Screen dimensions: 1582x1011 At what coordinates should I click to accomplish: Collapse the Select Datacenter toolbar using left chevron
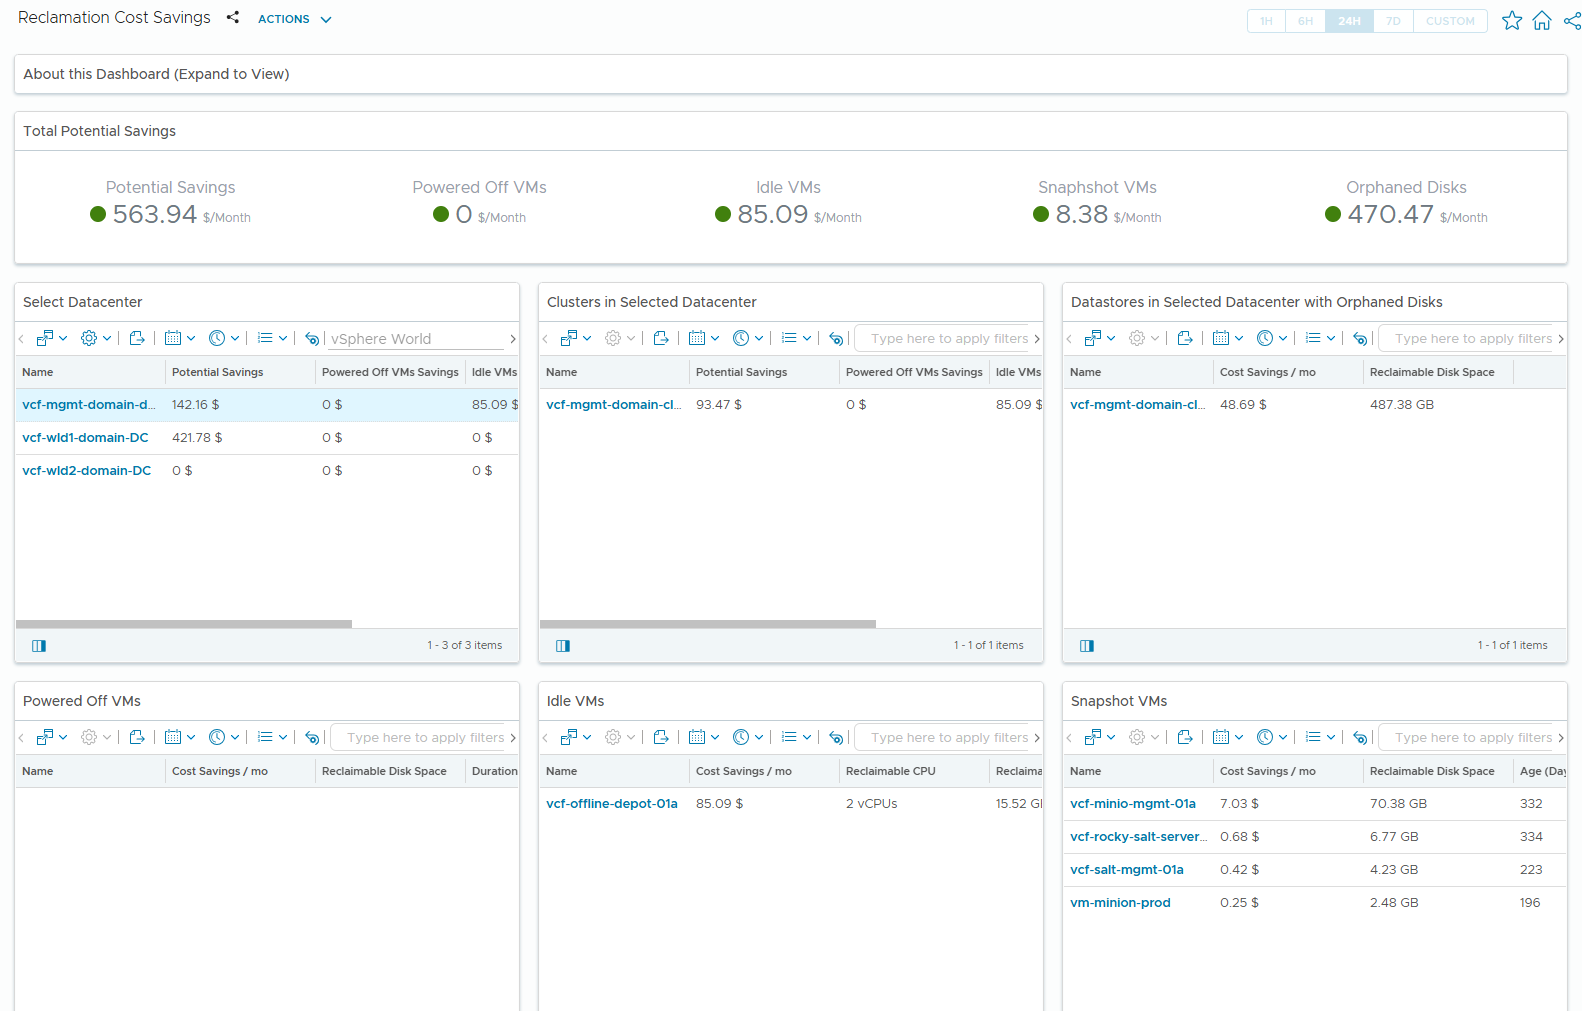(21, 339)
